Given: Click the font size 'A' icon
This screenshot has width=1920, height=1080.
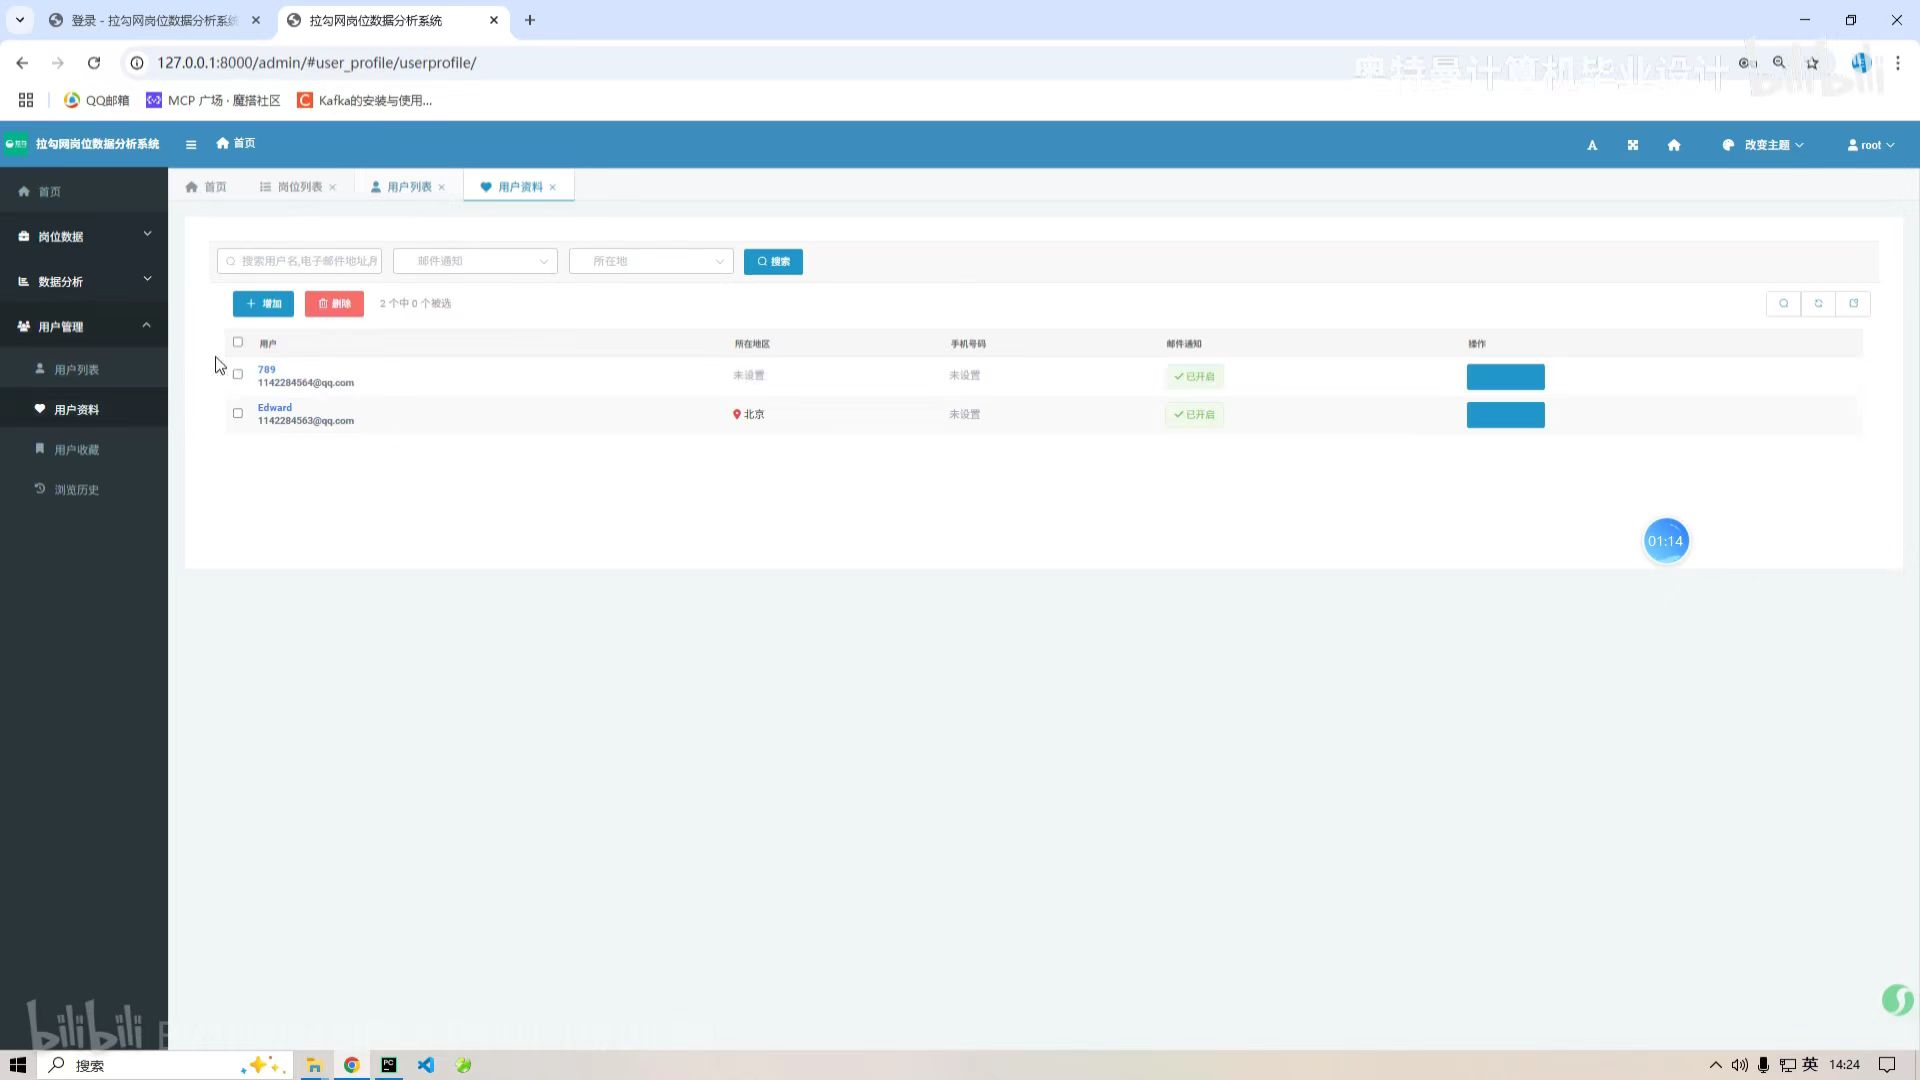Looking at the screenshot, I should click(1592, 145).
